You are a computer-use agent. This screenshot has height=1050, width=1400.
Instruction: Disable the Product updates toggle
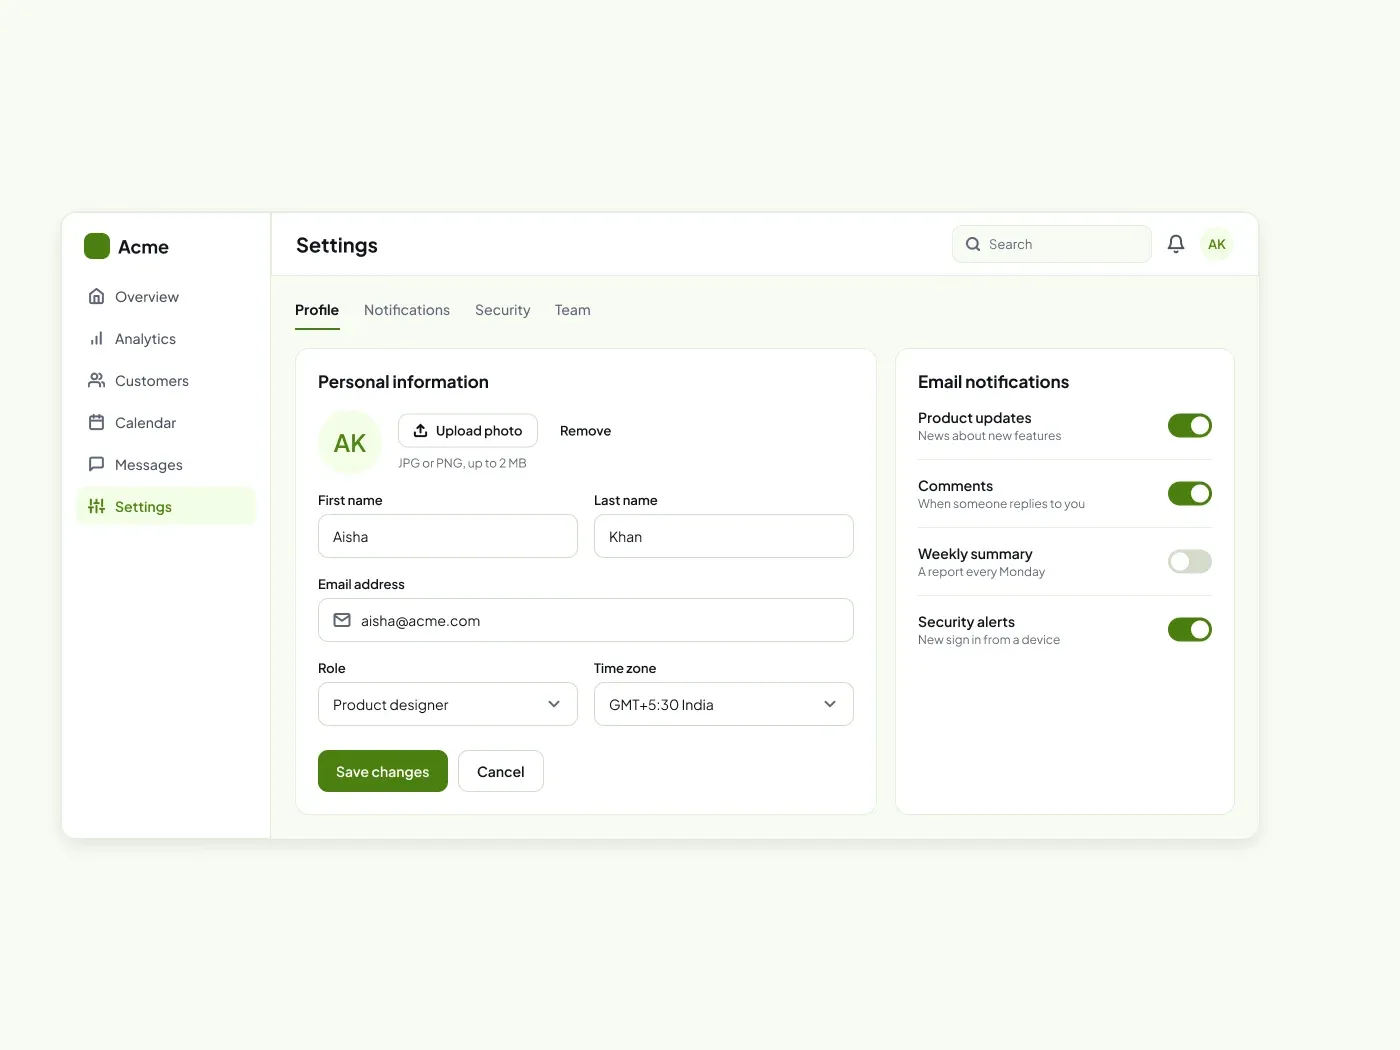tap(1190, 425)
